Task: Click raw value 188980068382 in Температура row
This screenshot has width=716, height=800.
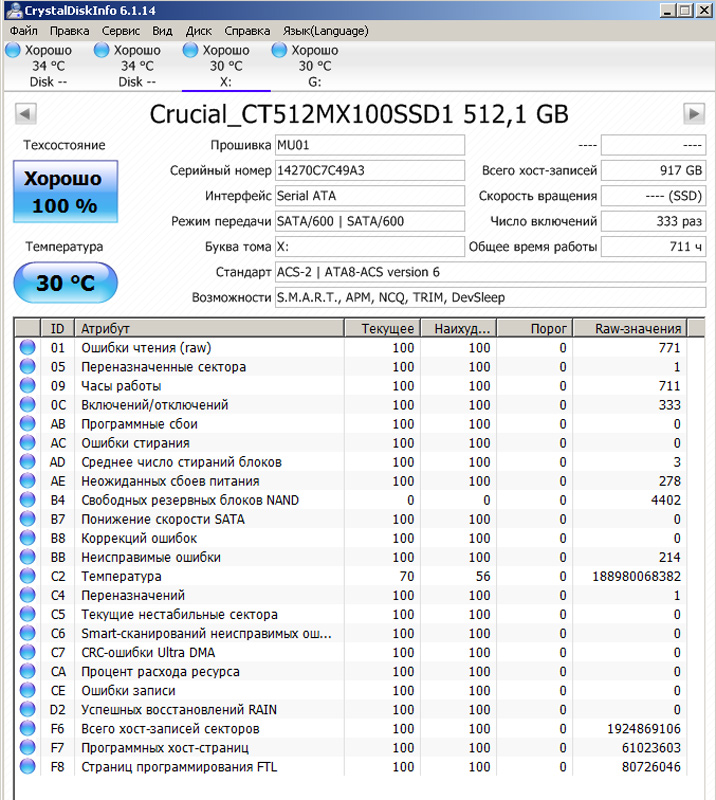Action: 636,576
